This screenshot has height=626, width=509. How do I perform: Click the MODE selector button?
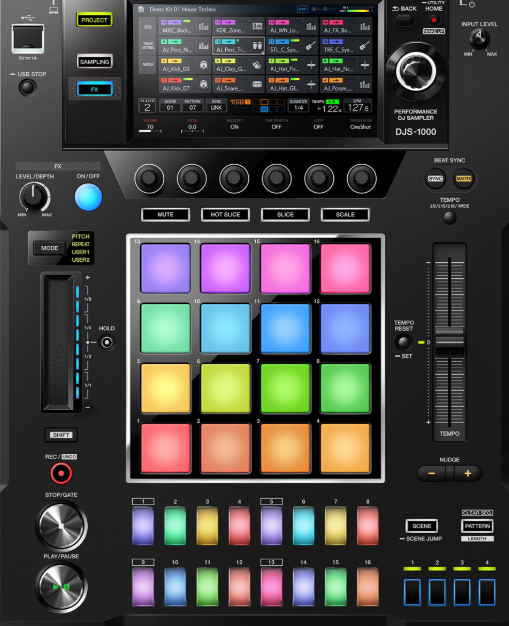tap(50, 248)
